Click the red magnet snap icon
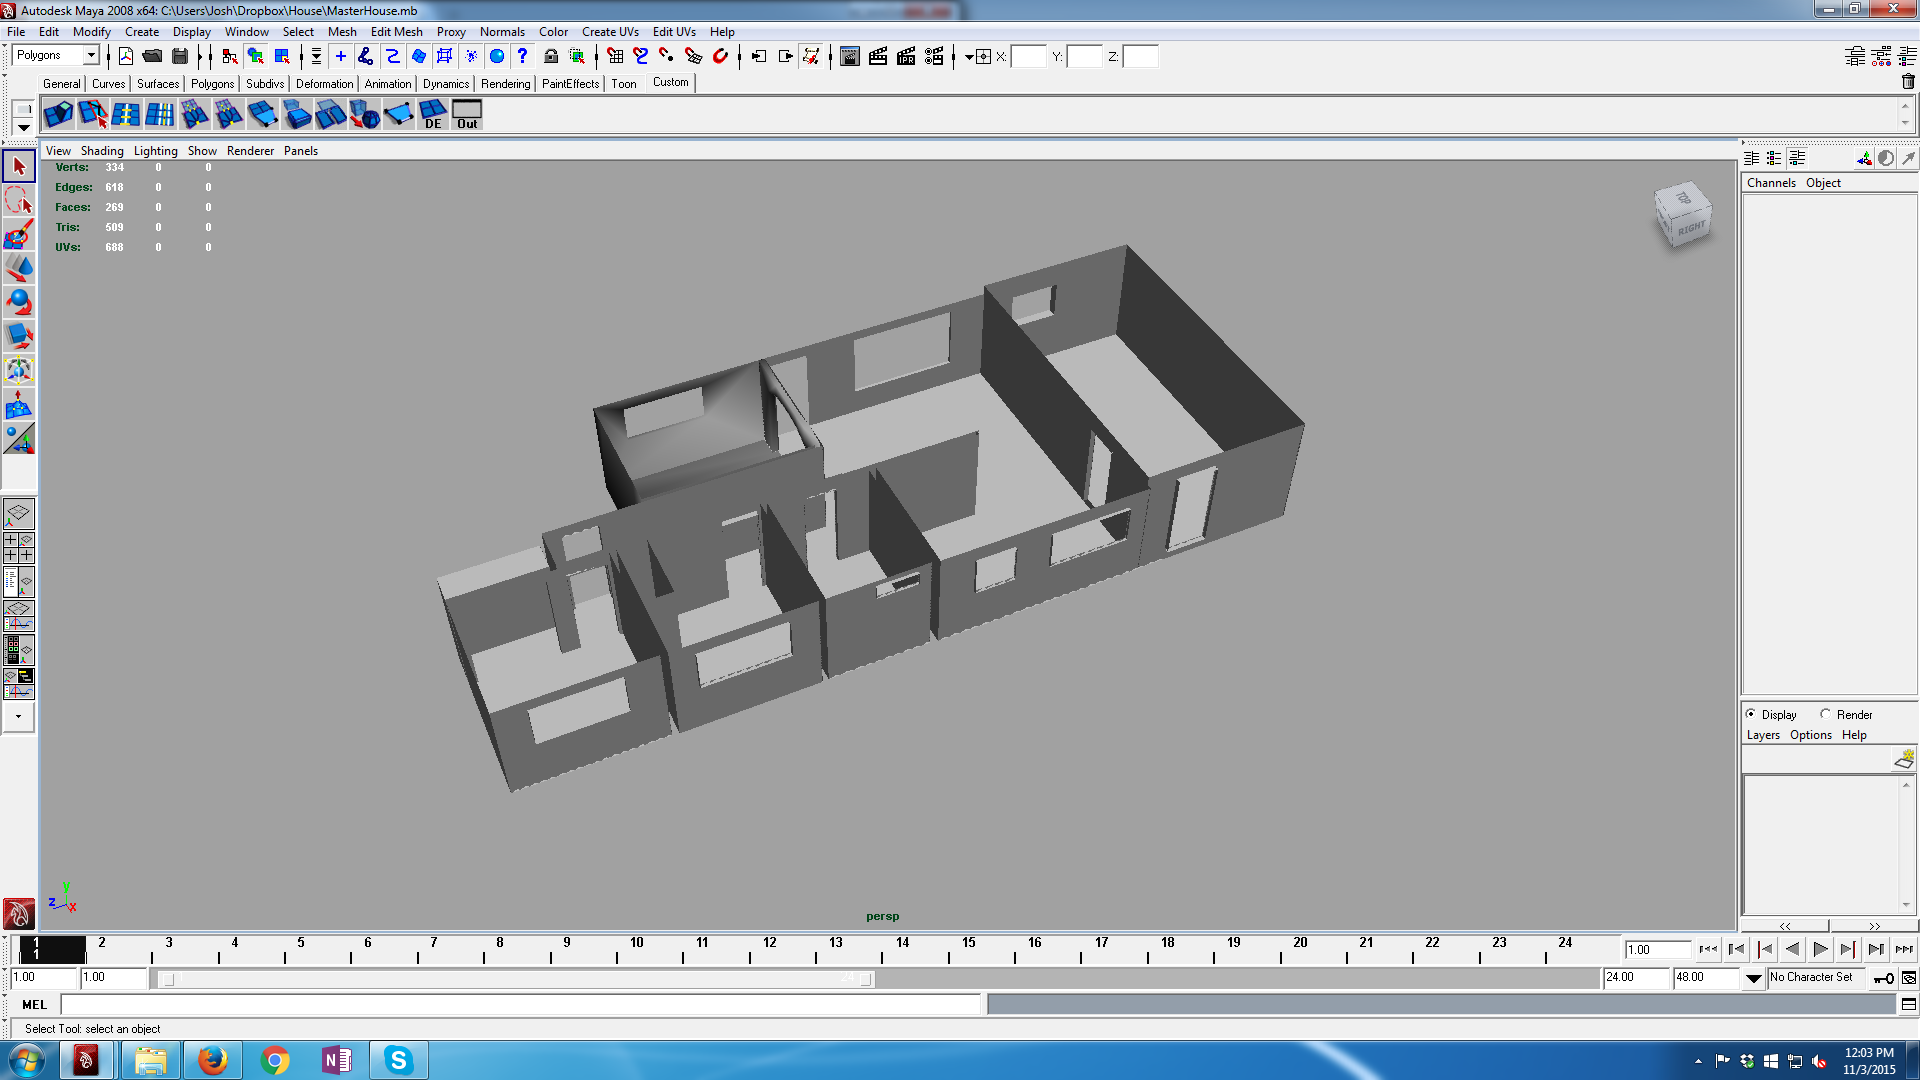The image size is (1920, 1080). click(720, 56)
